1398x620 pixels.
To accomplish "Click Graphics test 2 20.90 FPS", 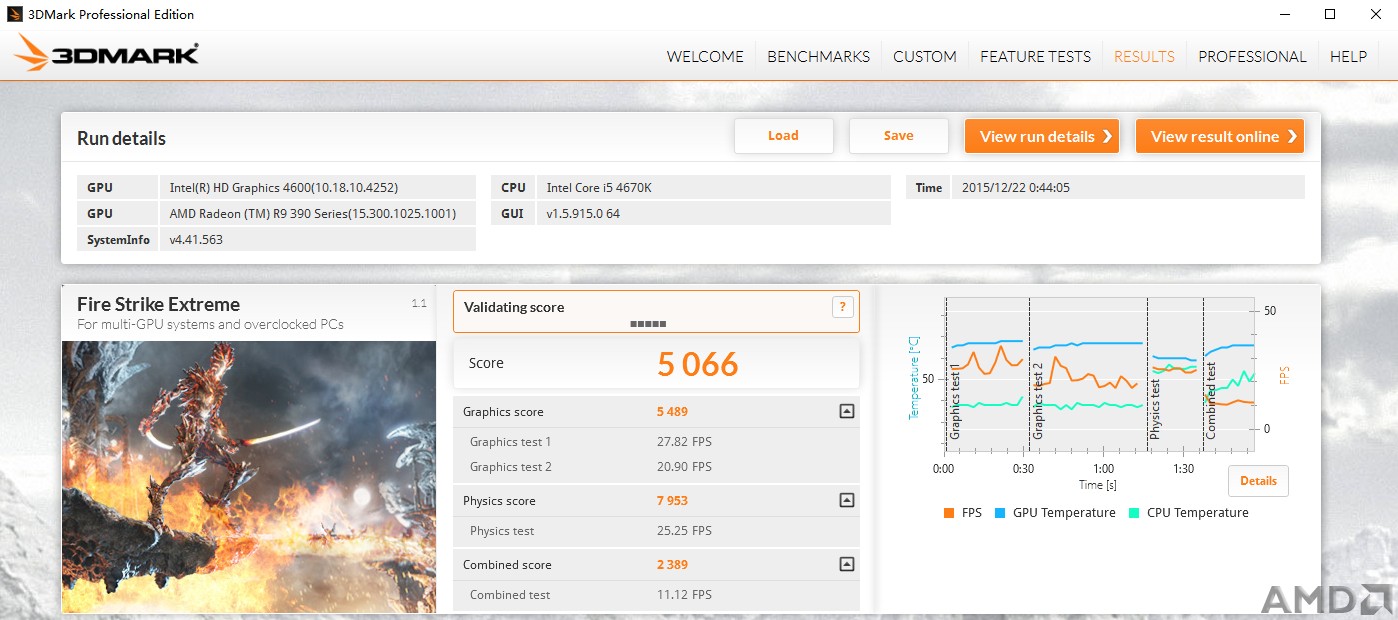I will coord(684,467).
